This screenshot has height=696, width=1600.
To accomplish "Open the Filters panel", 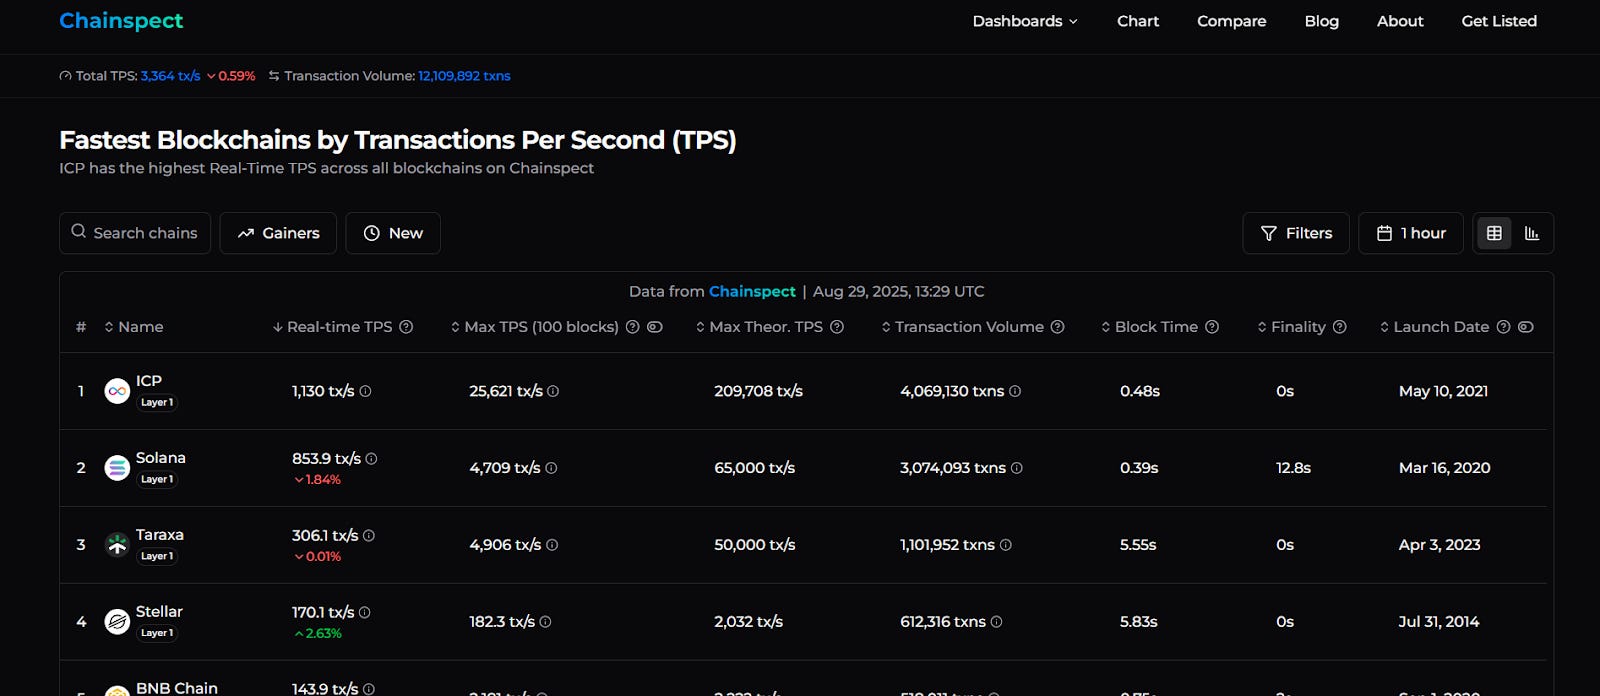I will 1296,233.
